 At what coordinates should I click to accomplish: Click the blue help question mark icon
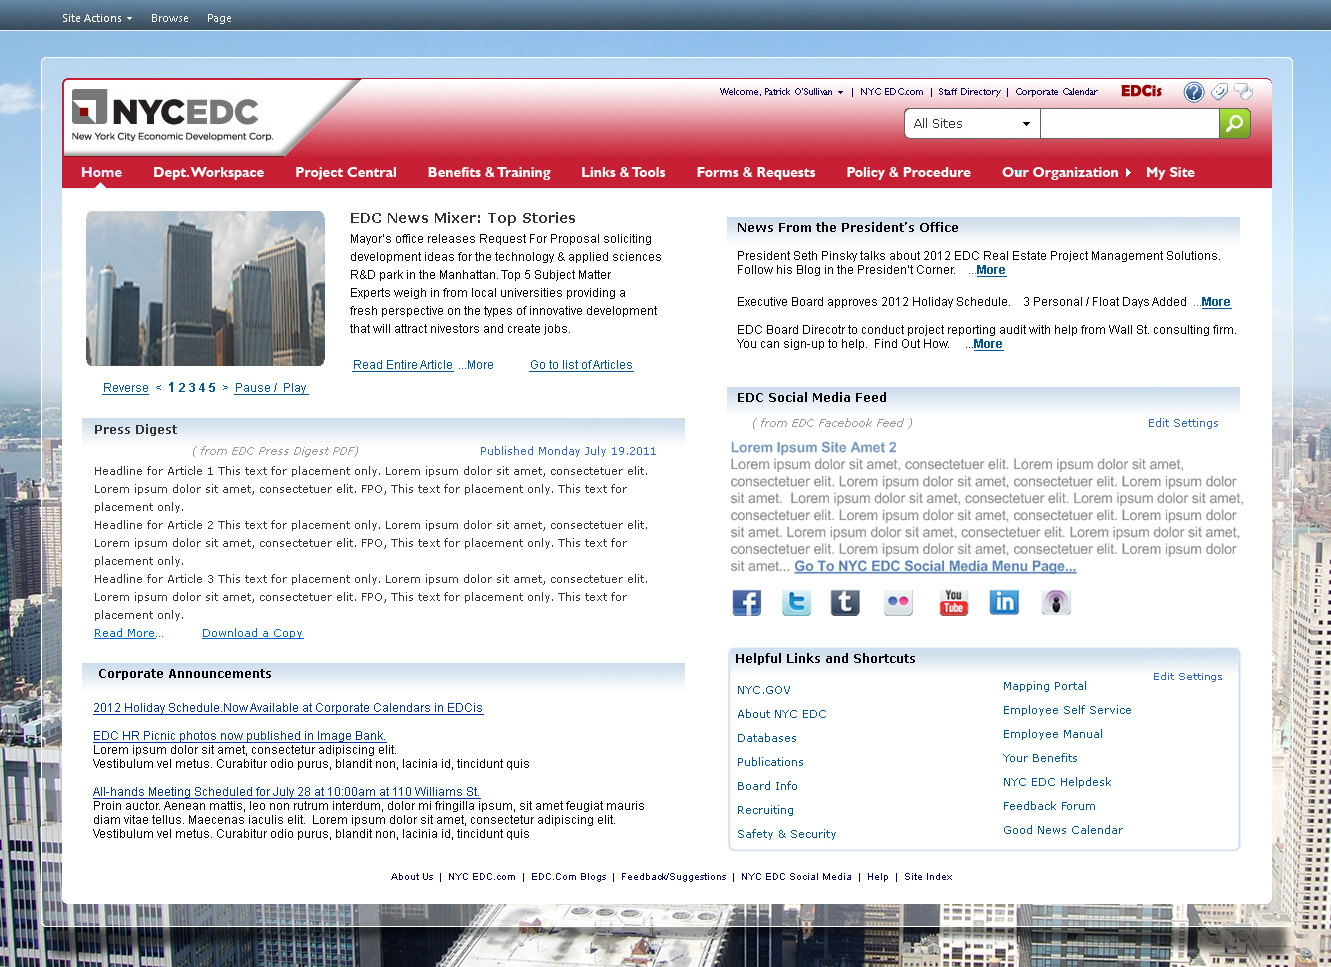[x=1194, y=92]
